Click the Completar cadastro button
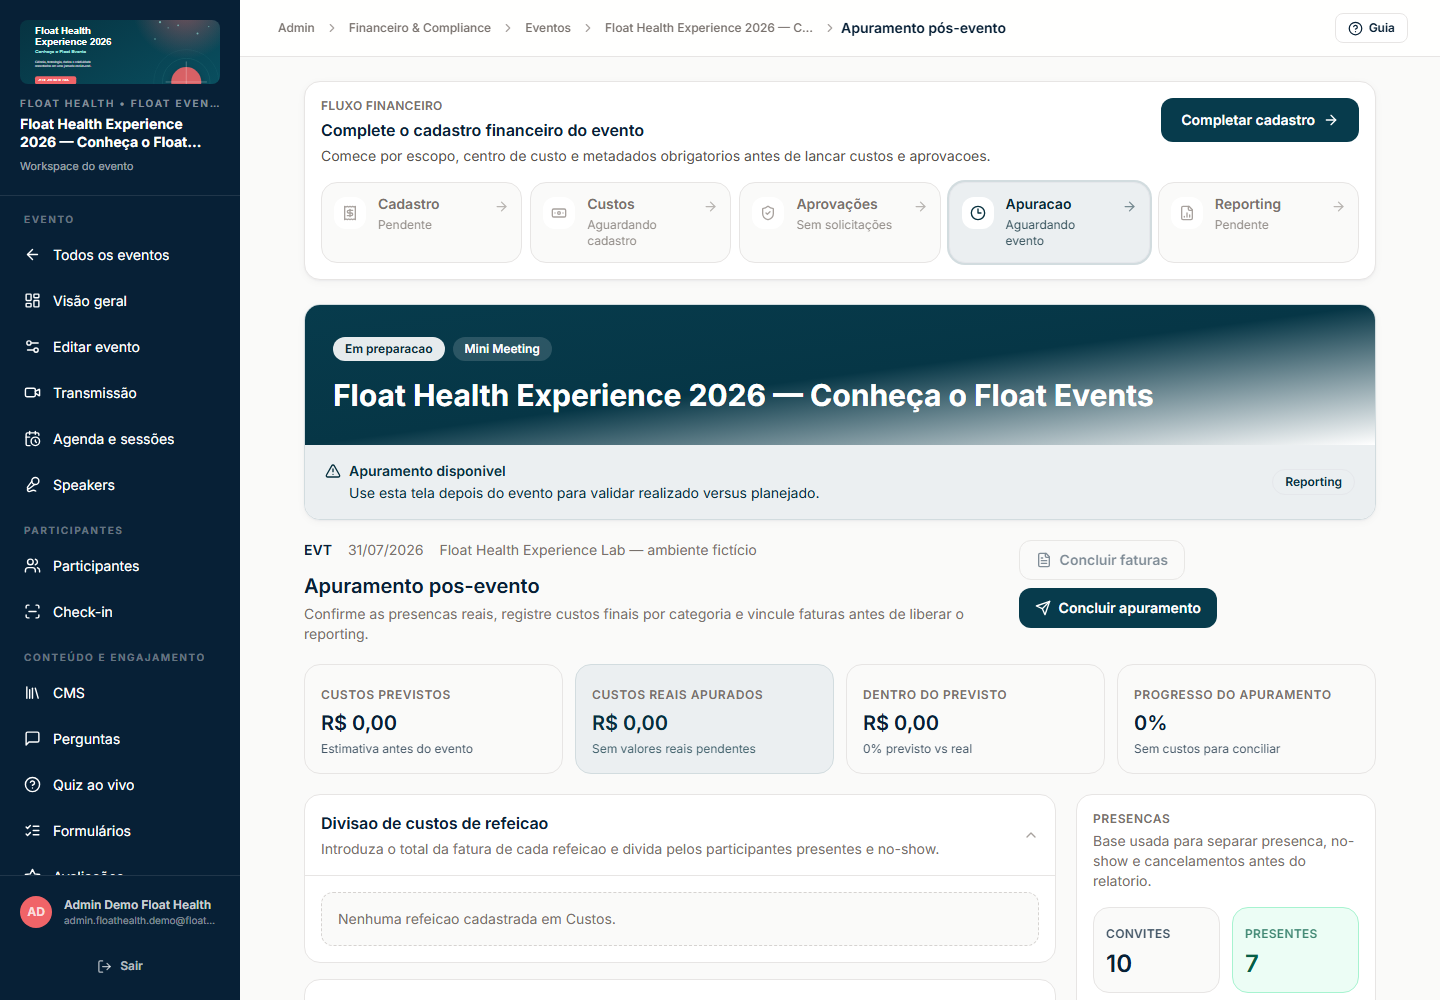 point(1259,120)
